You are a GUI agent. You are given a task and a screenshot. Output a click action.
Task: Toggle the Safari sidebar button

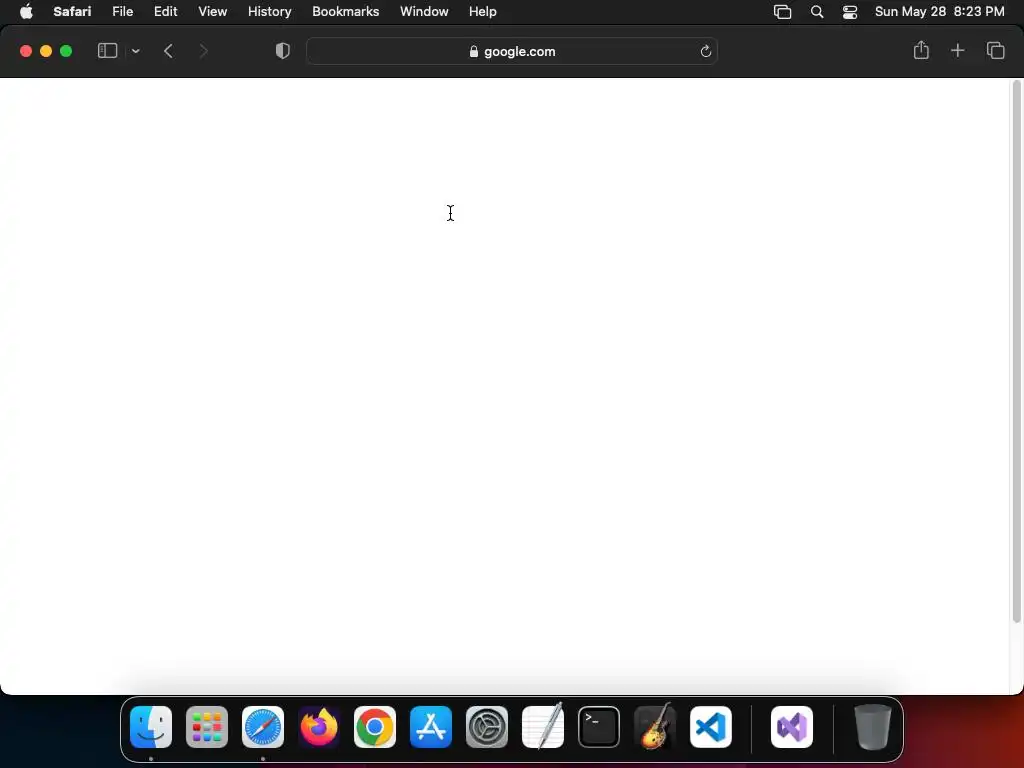pyautogui.click(x=107, y=51)
